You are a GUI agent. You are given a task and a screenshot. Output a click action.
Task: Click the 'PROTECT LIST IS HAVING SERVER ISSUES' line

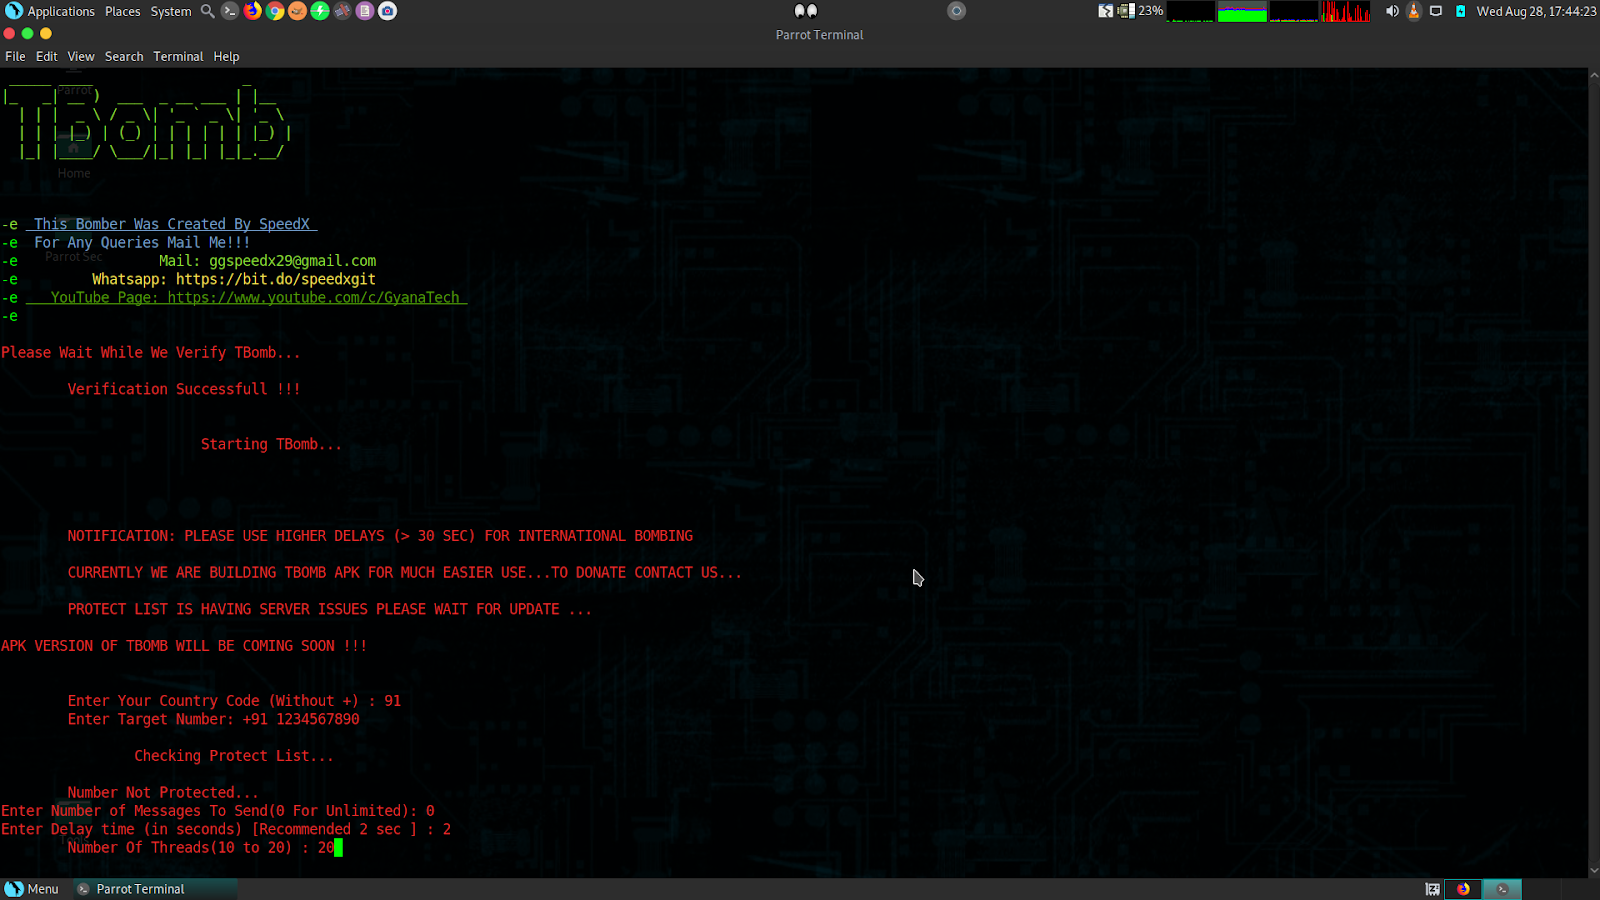[x=330, y=609]
